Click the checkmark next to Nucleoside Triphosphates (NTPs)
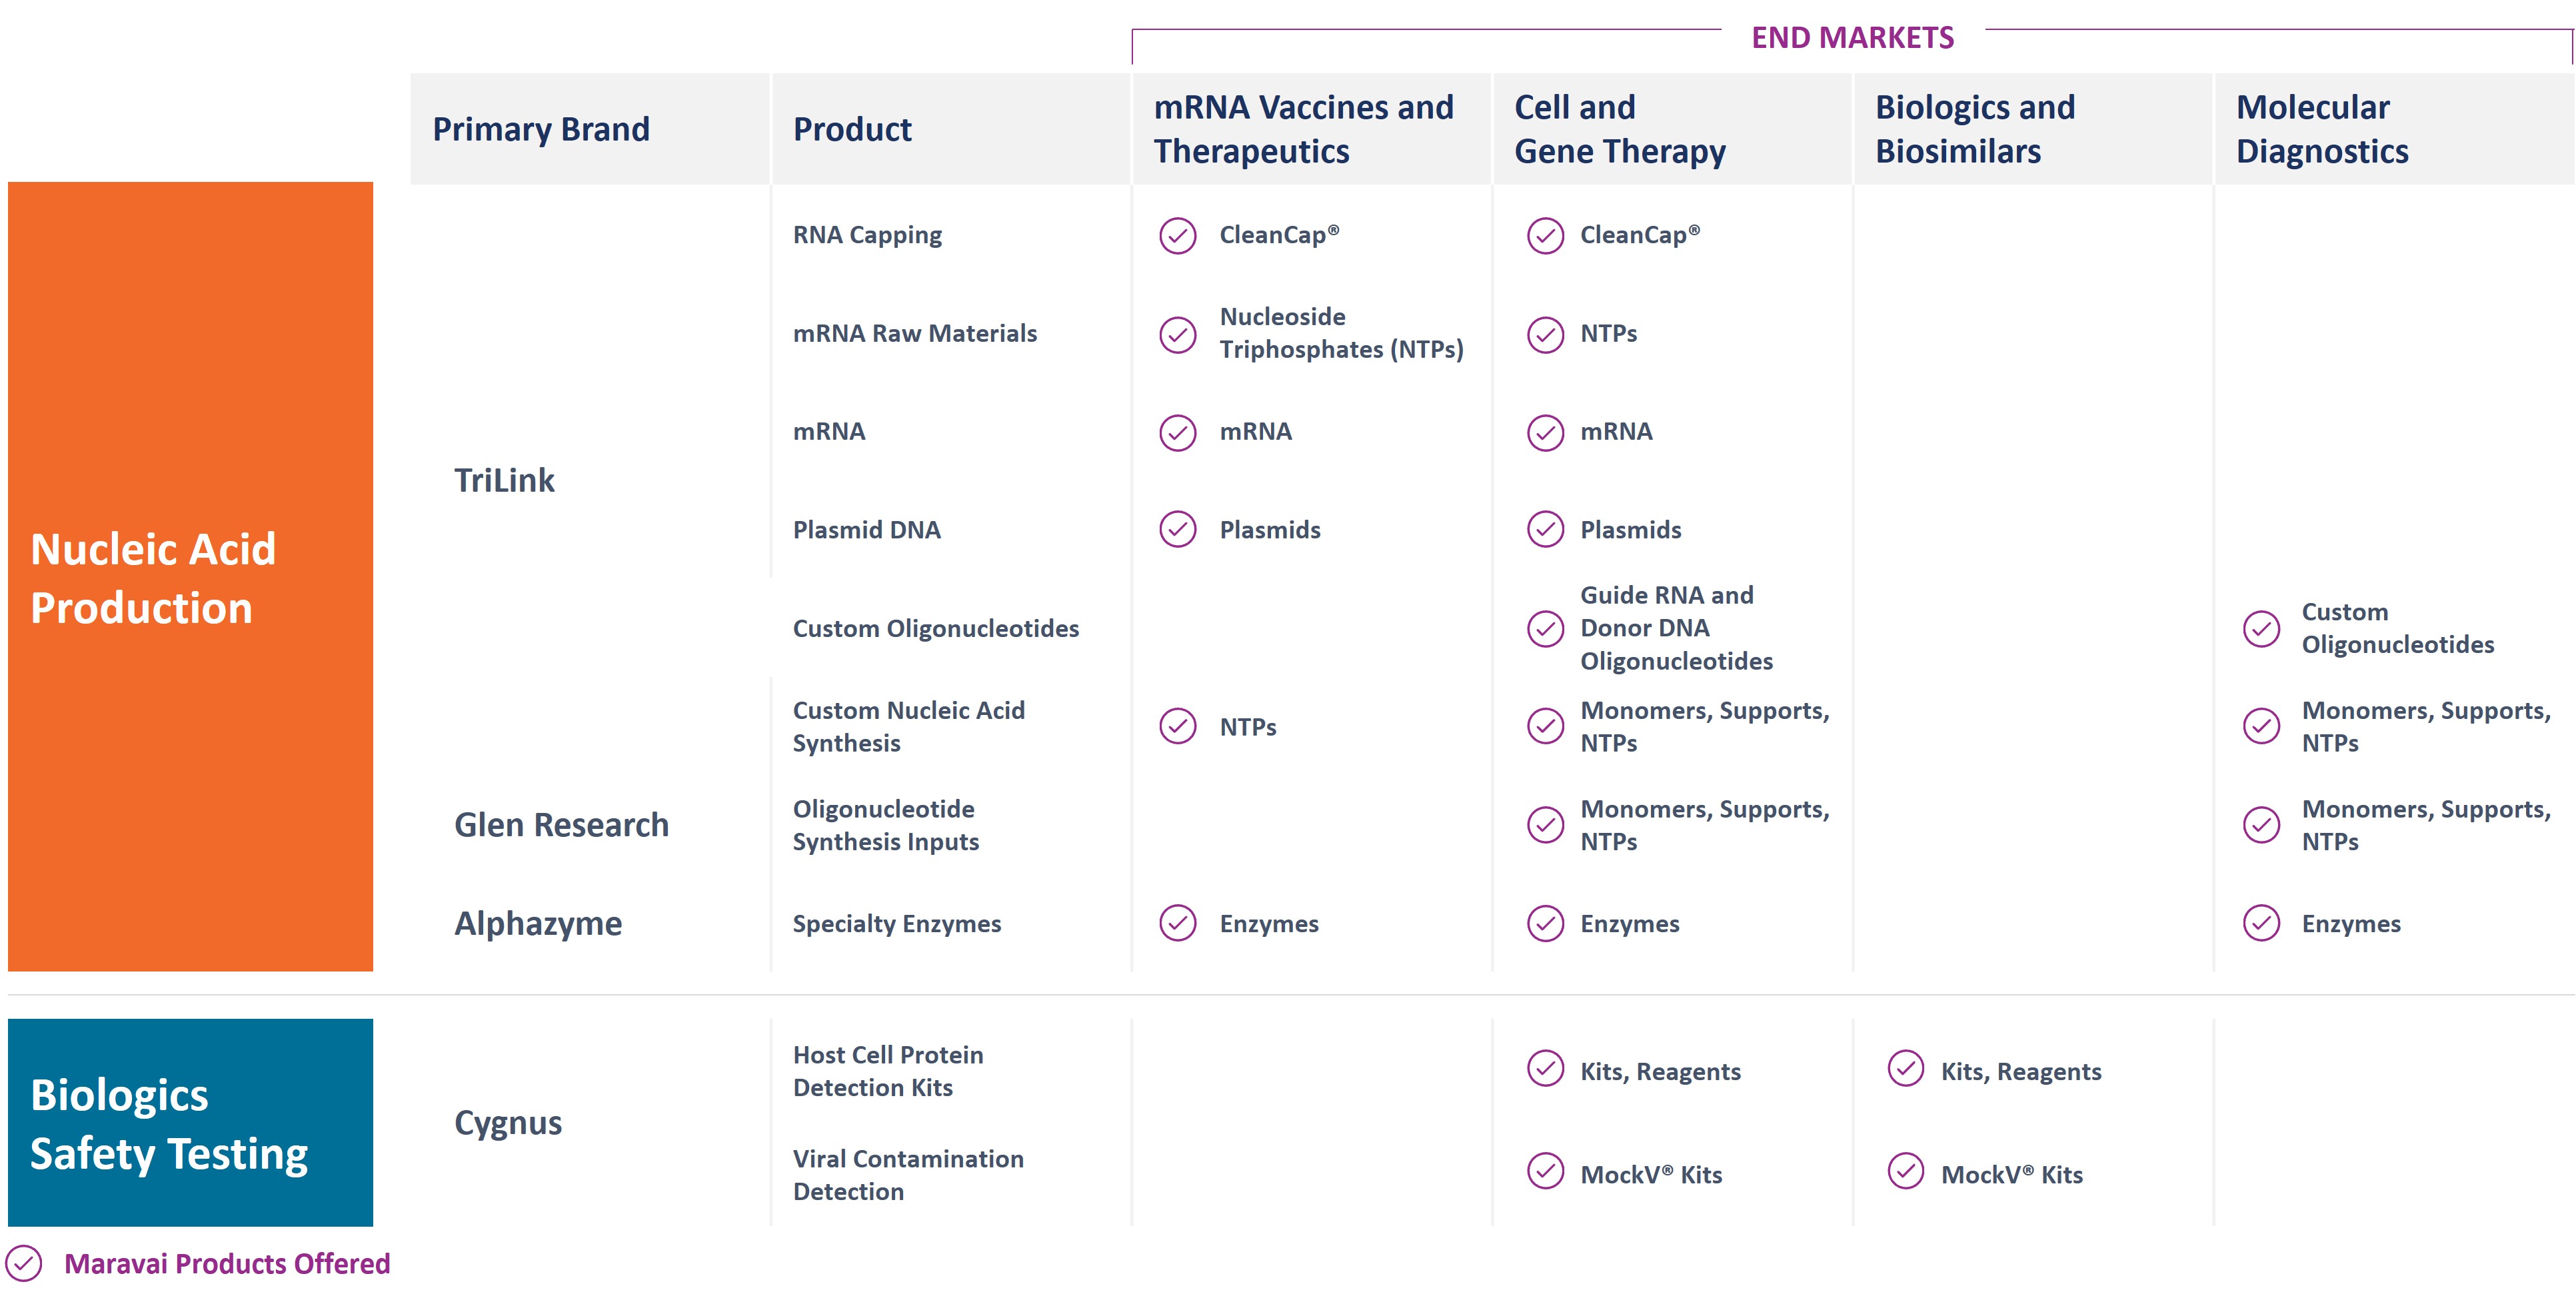 1177,334
